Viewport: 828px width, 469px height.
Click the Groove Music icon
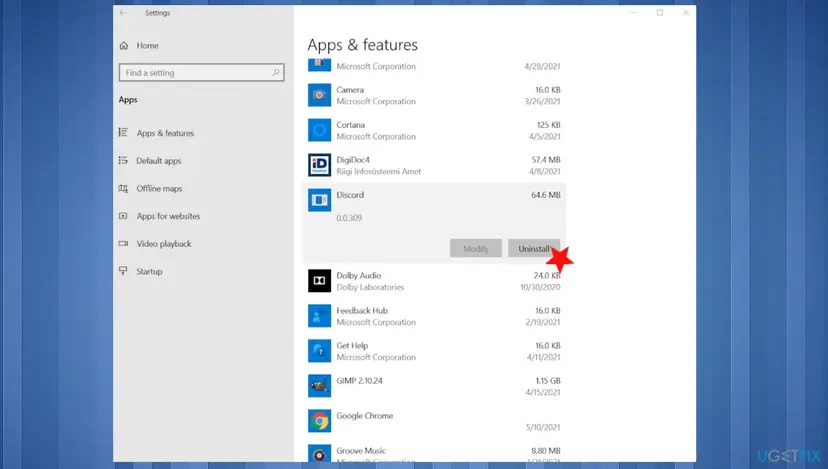319,454
